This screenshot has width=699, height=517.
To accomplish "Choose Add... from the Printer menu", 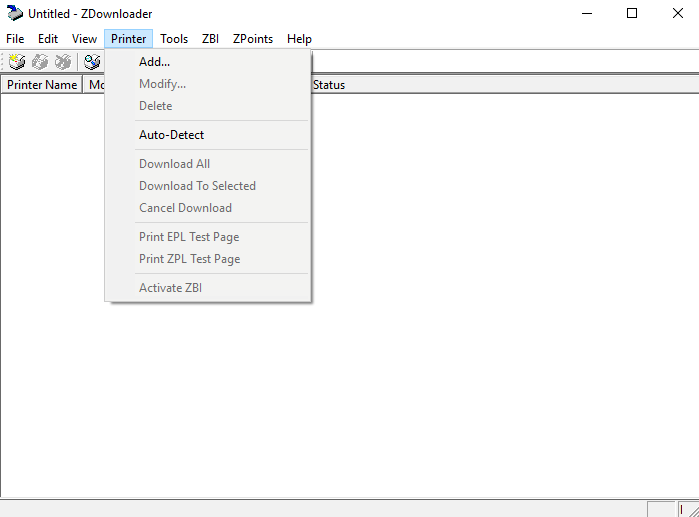I will [x=154, y=62].
